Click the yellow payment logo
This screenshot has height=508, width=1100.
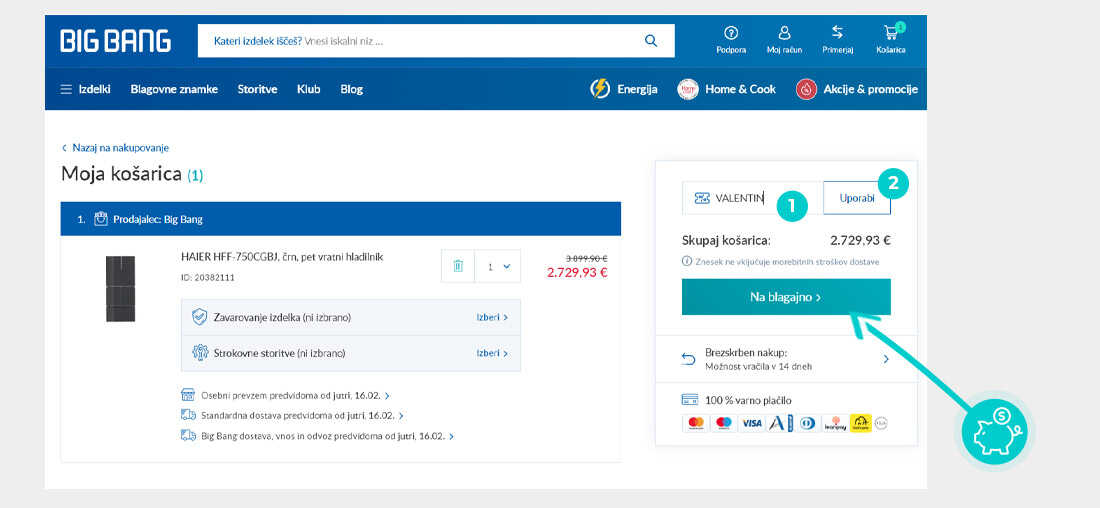click(861, 422)
